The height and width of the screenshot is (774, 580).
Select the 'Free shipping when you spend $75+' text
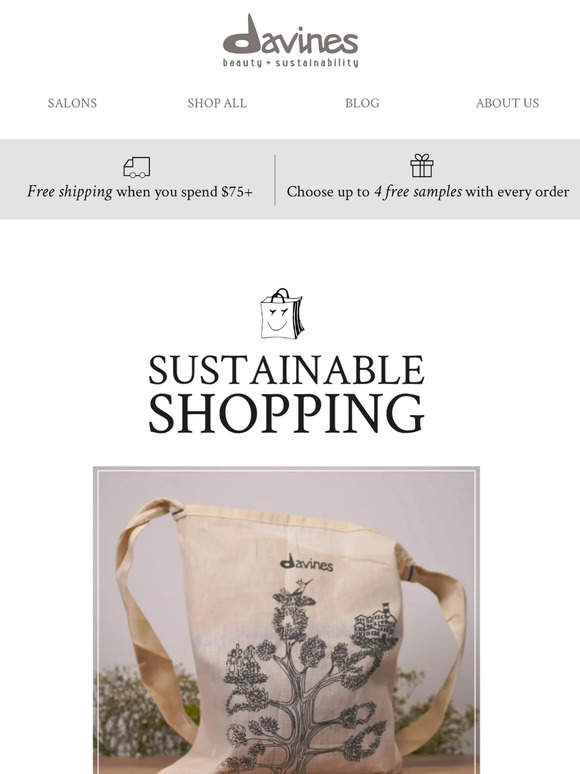(x=140, y=192)
